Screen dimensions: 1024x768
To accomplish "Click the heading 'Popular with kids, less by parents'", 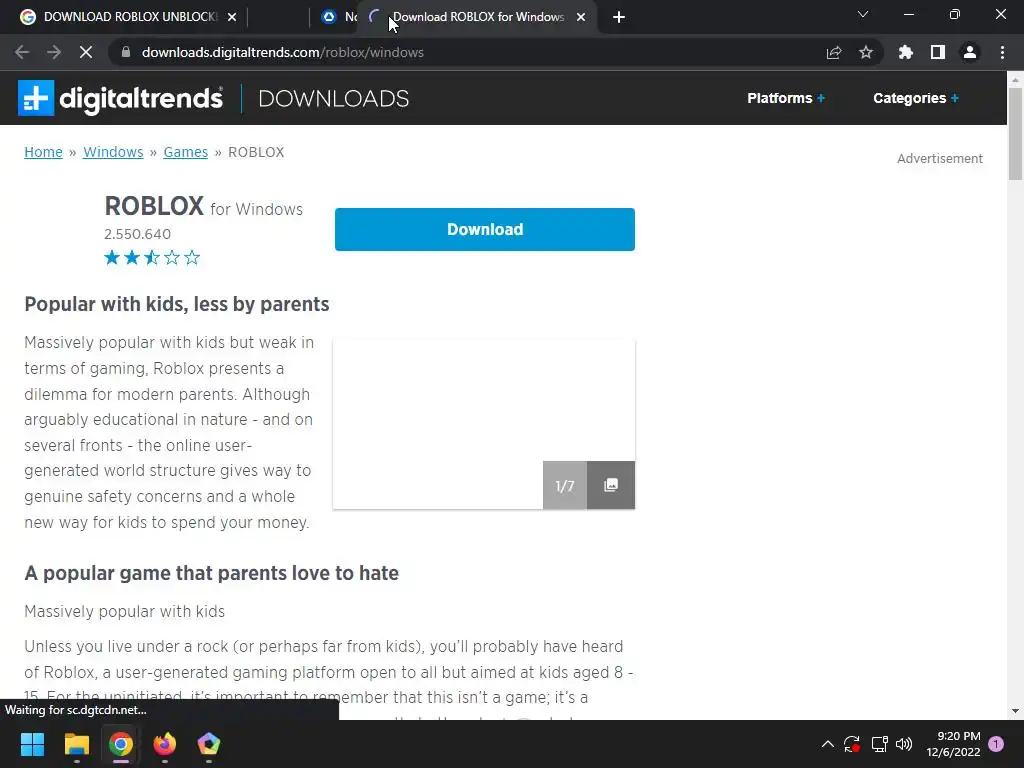I will [176, 304].
